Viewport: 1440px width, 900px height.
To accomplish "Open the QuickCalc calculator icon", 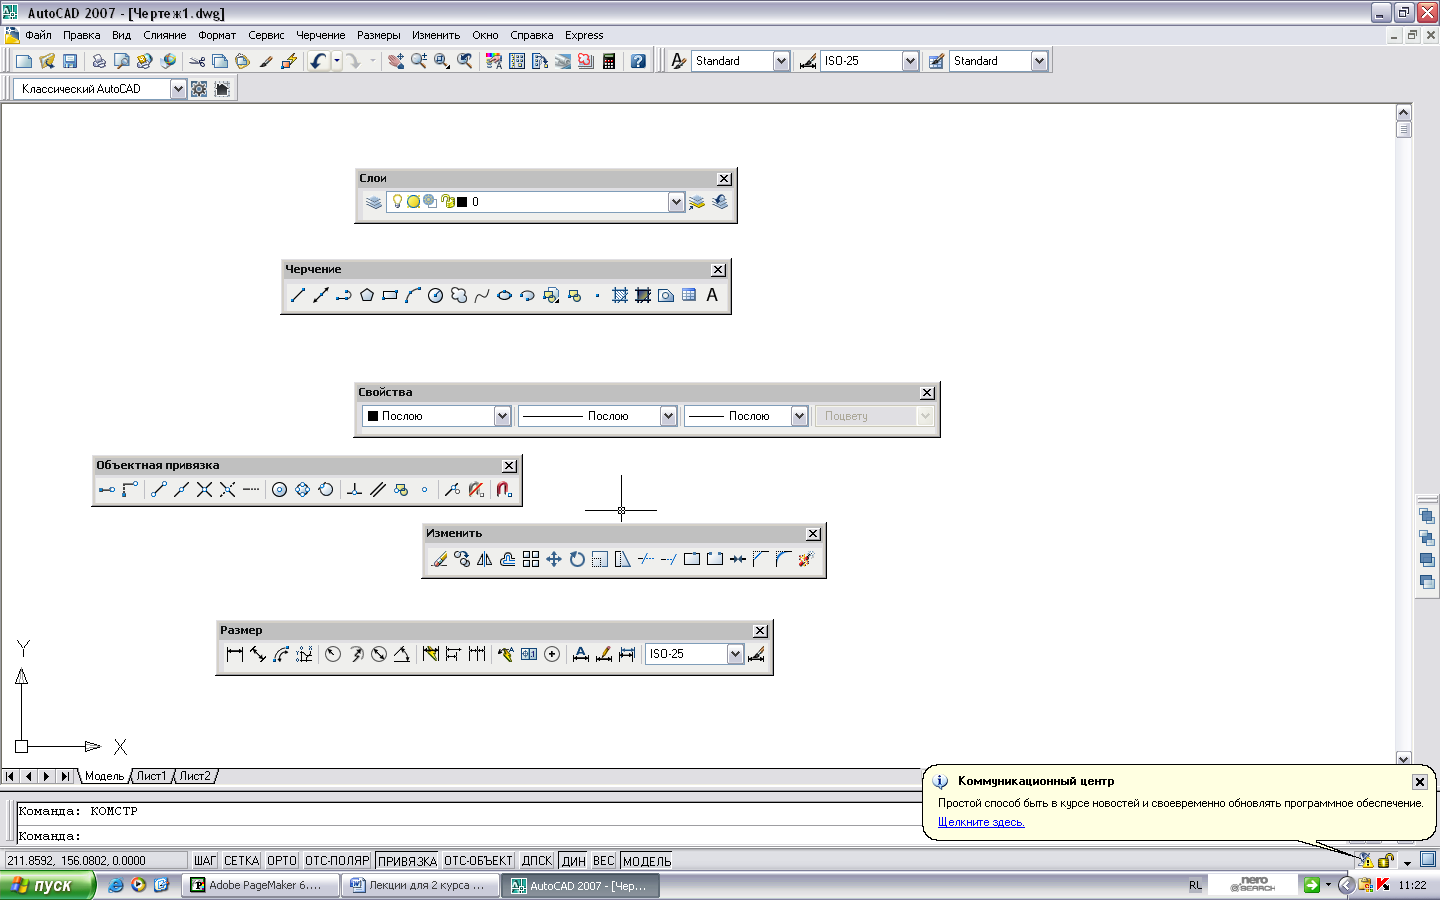I will (609, 61).
